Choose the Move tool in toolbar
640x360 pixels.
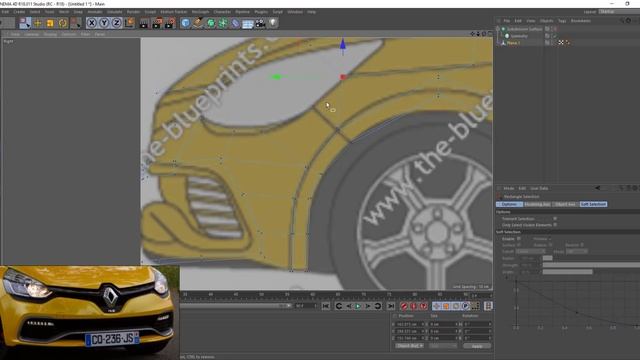(38, 23)
